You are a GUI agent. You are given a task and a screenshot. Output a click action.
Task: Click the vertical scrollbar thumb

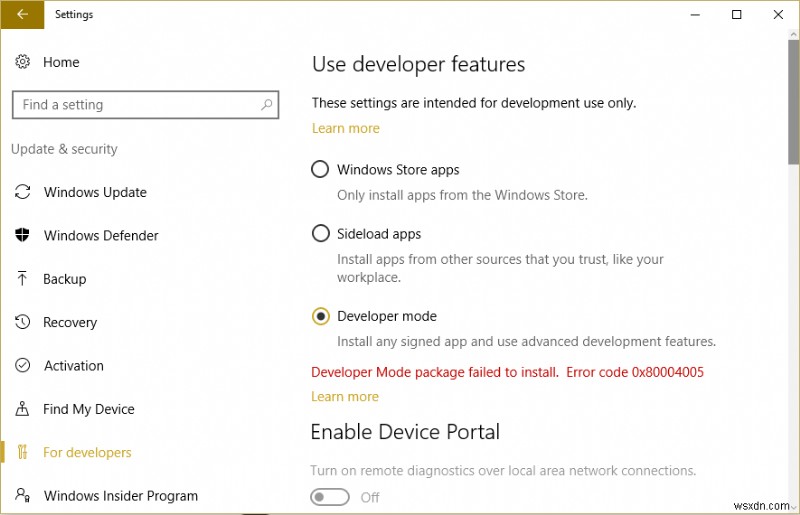[x=793, y=110]
